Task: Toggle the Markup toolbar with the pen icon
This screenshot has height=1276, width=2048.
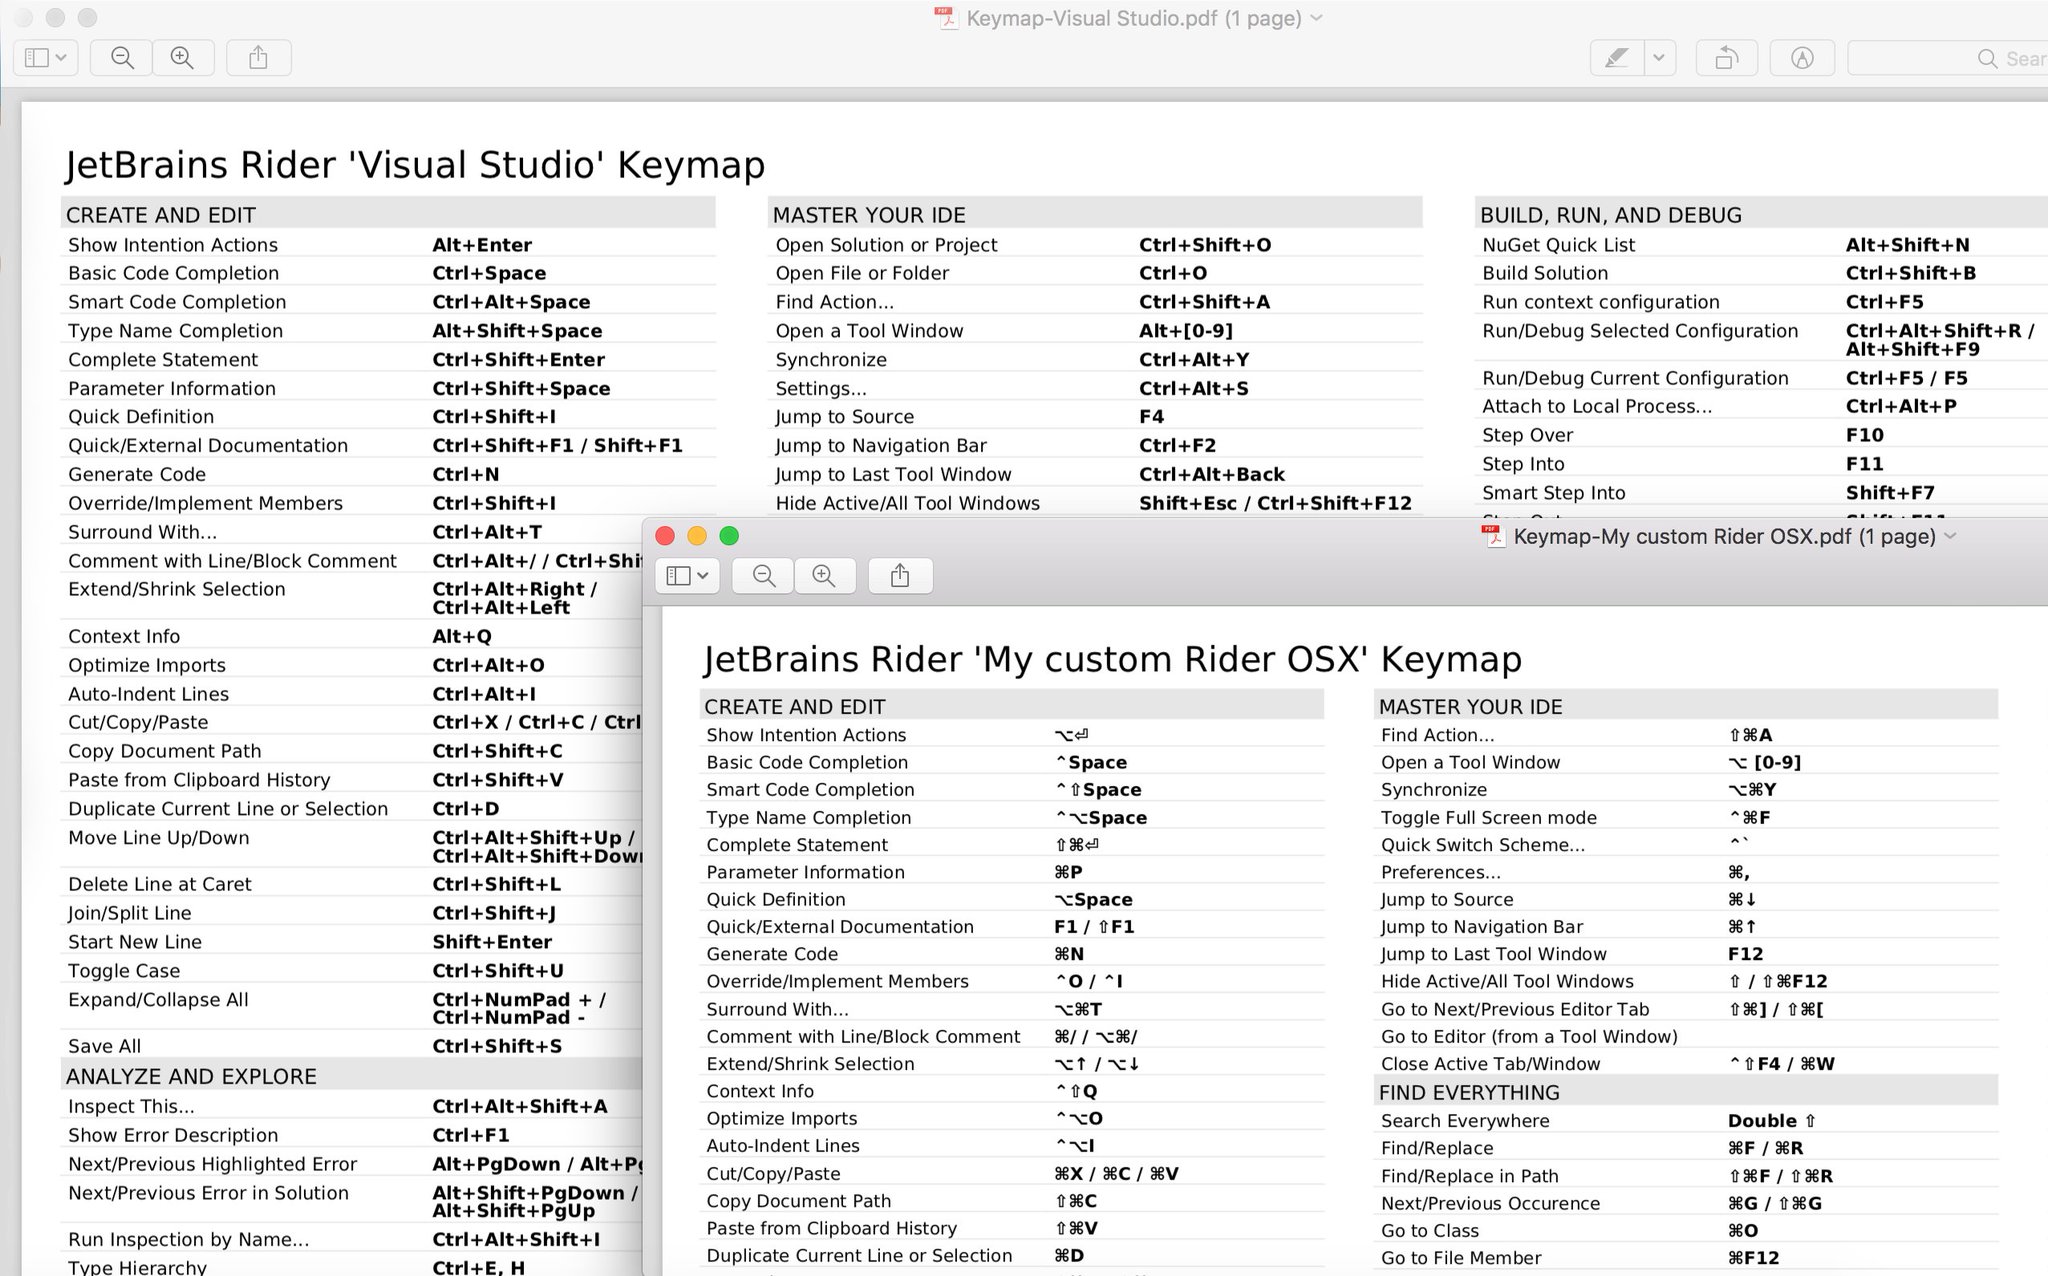Action: click(x=1802, y=57)
